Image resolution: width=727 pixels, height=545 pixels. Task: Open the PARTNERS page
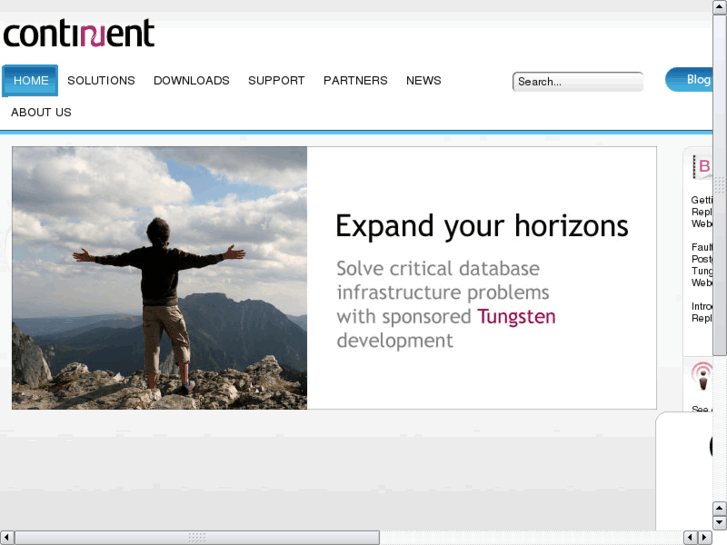356,81
